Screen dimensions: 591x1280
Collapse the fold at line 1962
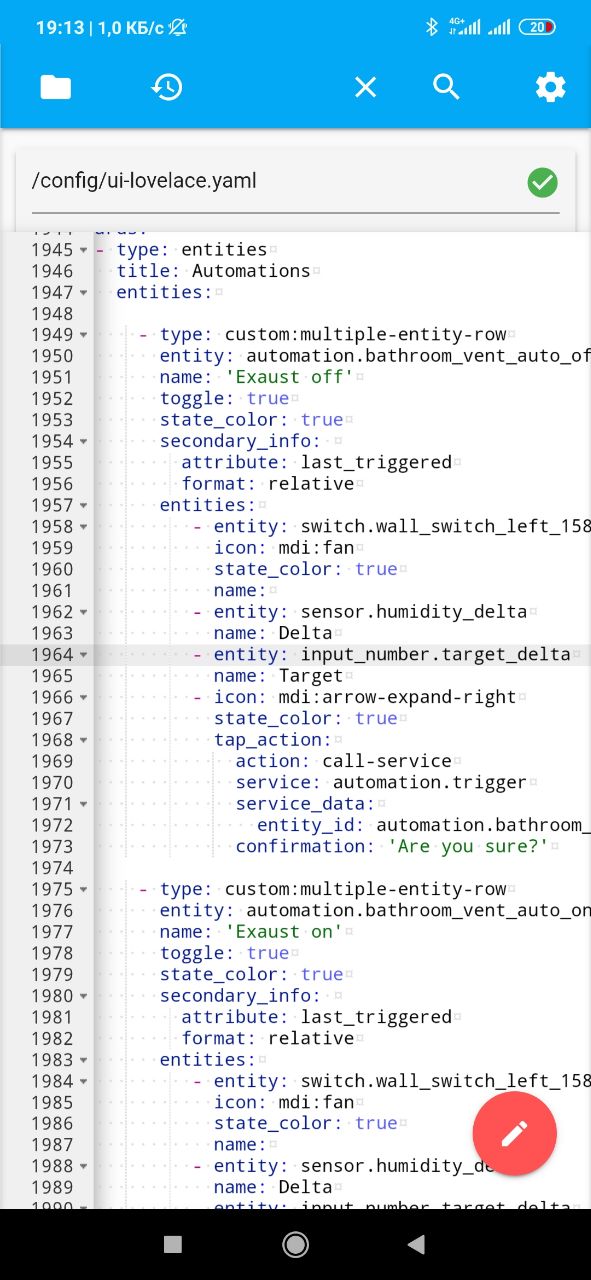click(x=83, y=612)
